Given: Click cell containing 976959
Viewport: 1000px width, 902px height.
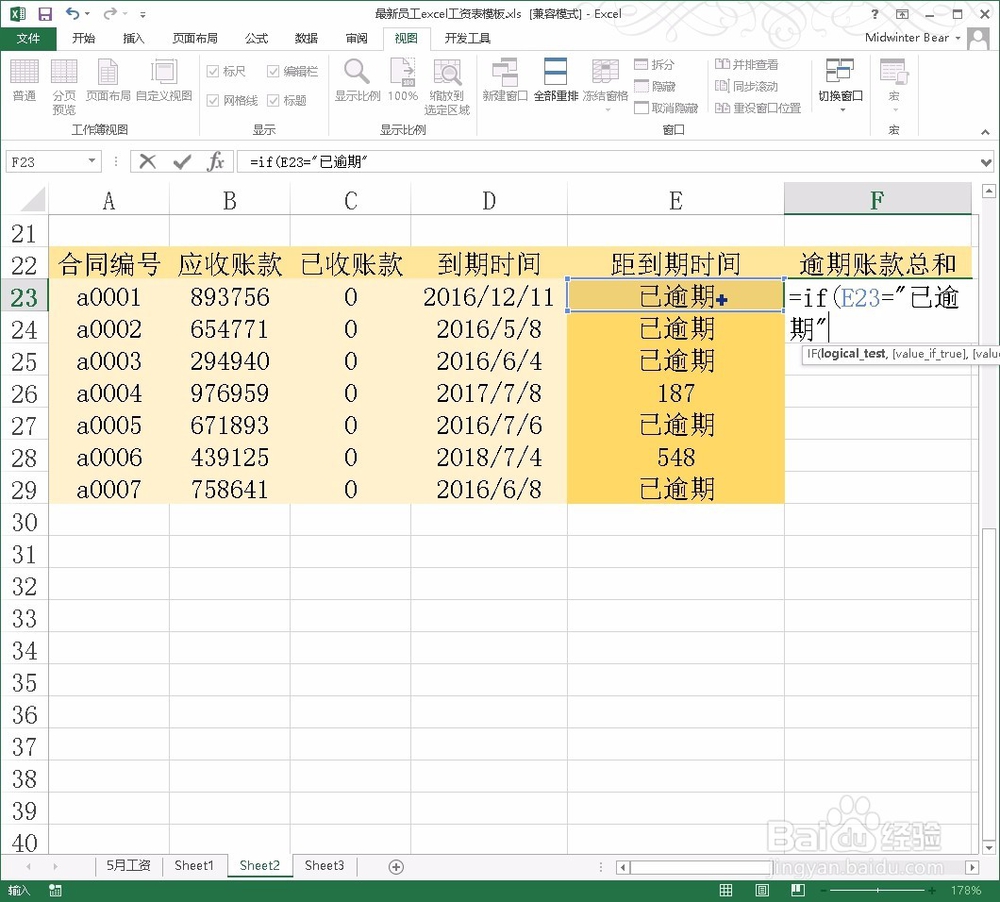Looking at the screenshot, I should click(x=230, y=394).
